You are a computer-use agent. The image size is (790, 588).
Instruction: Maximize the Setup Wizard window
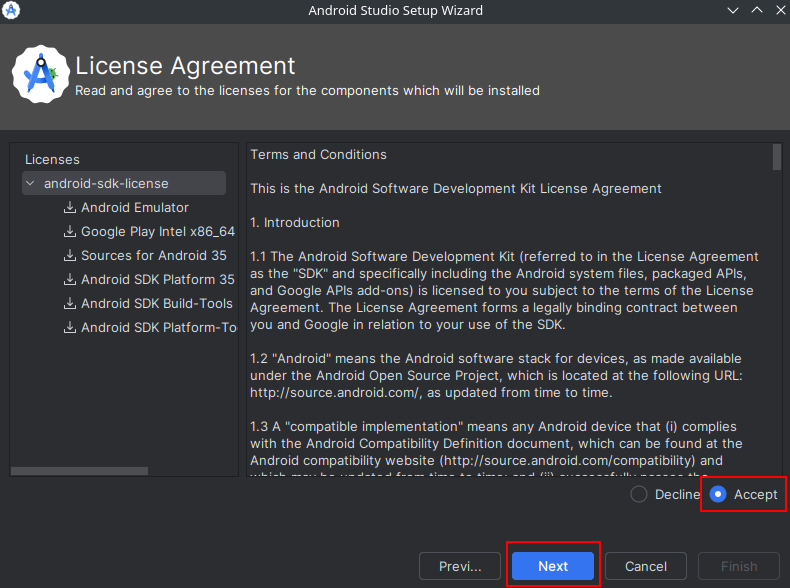757,10
